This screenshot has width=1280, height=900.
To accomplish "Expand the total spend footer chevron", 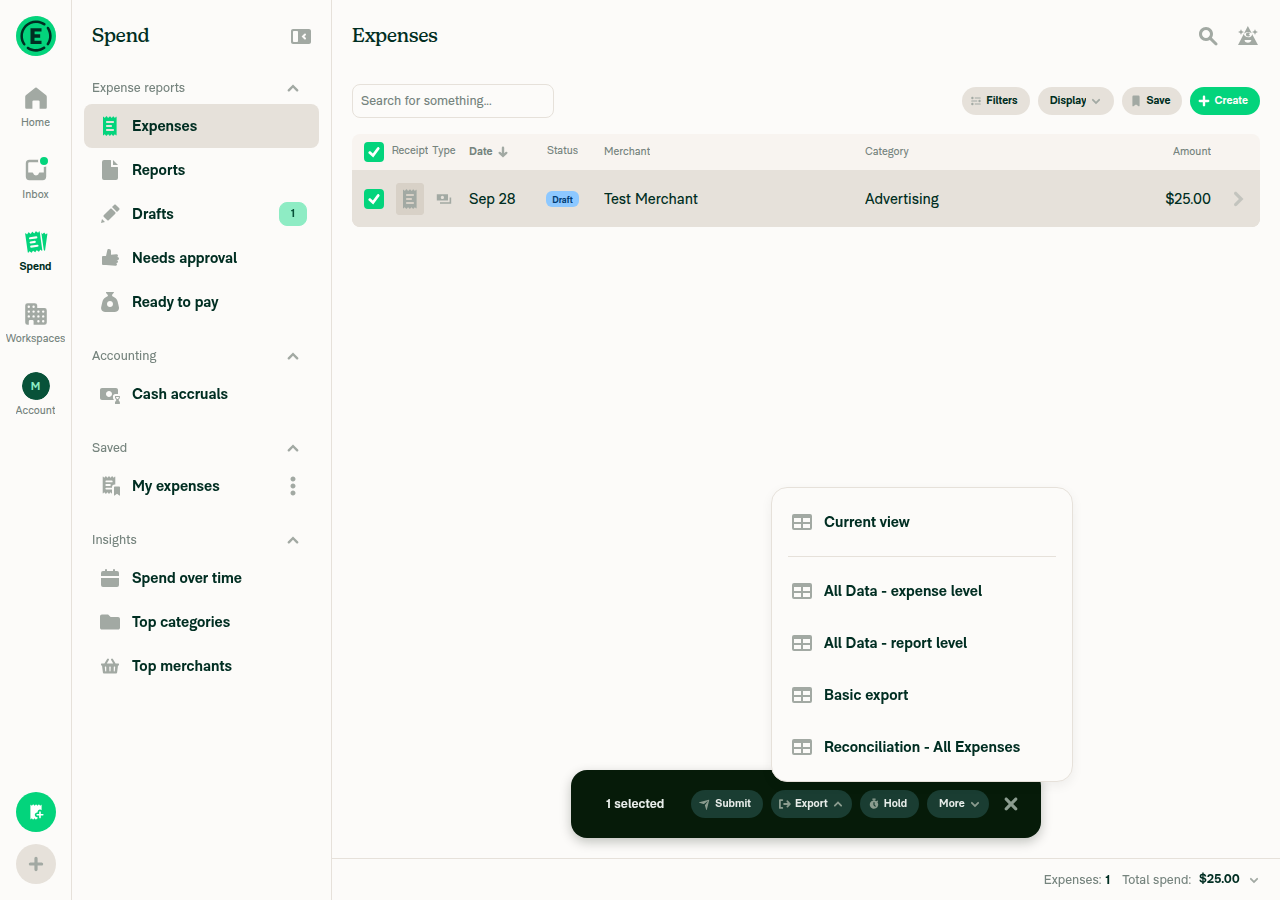I will pos(1254,880).
